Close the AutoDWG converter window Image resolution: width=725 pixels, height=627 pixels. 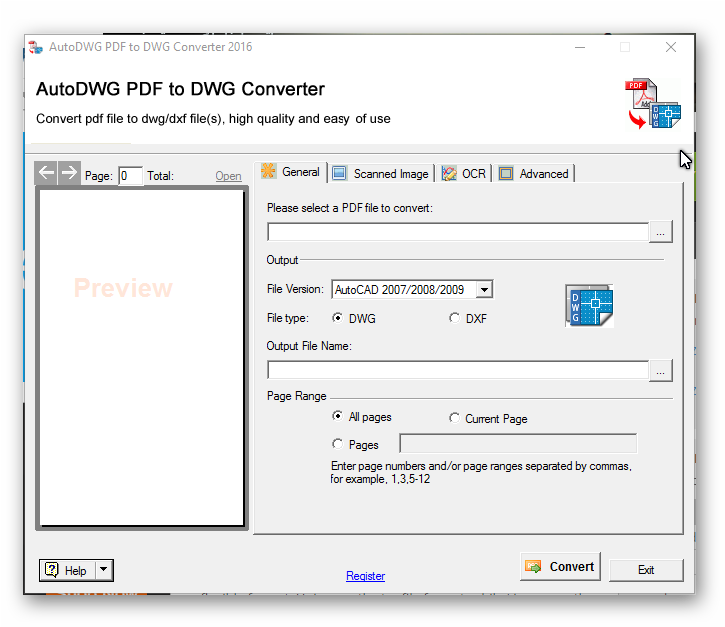pyautogui.click(x=671, y=48)
